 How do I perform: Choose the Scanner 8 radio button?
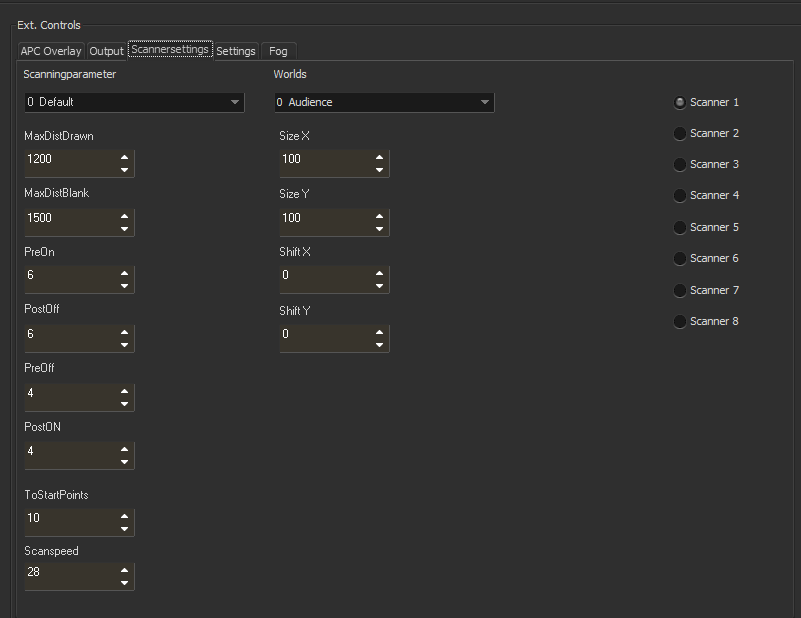pyautogui.click(x=680, y=321)
